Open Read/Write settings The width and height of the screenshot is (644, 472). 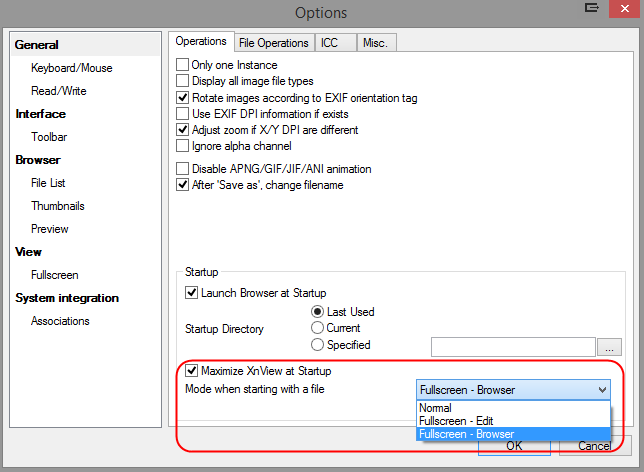[x=59, y=91]
